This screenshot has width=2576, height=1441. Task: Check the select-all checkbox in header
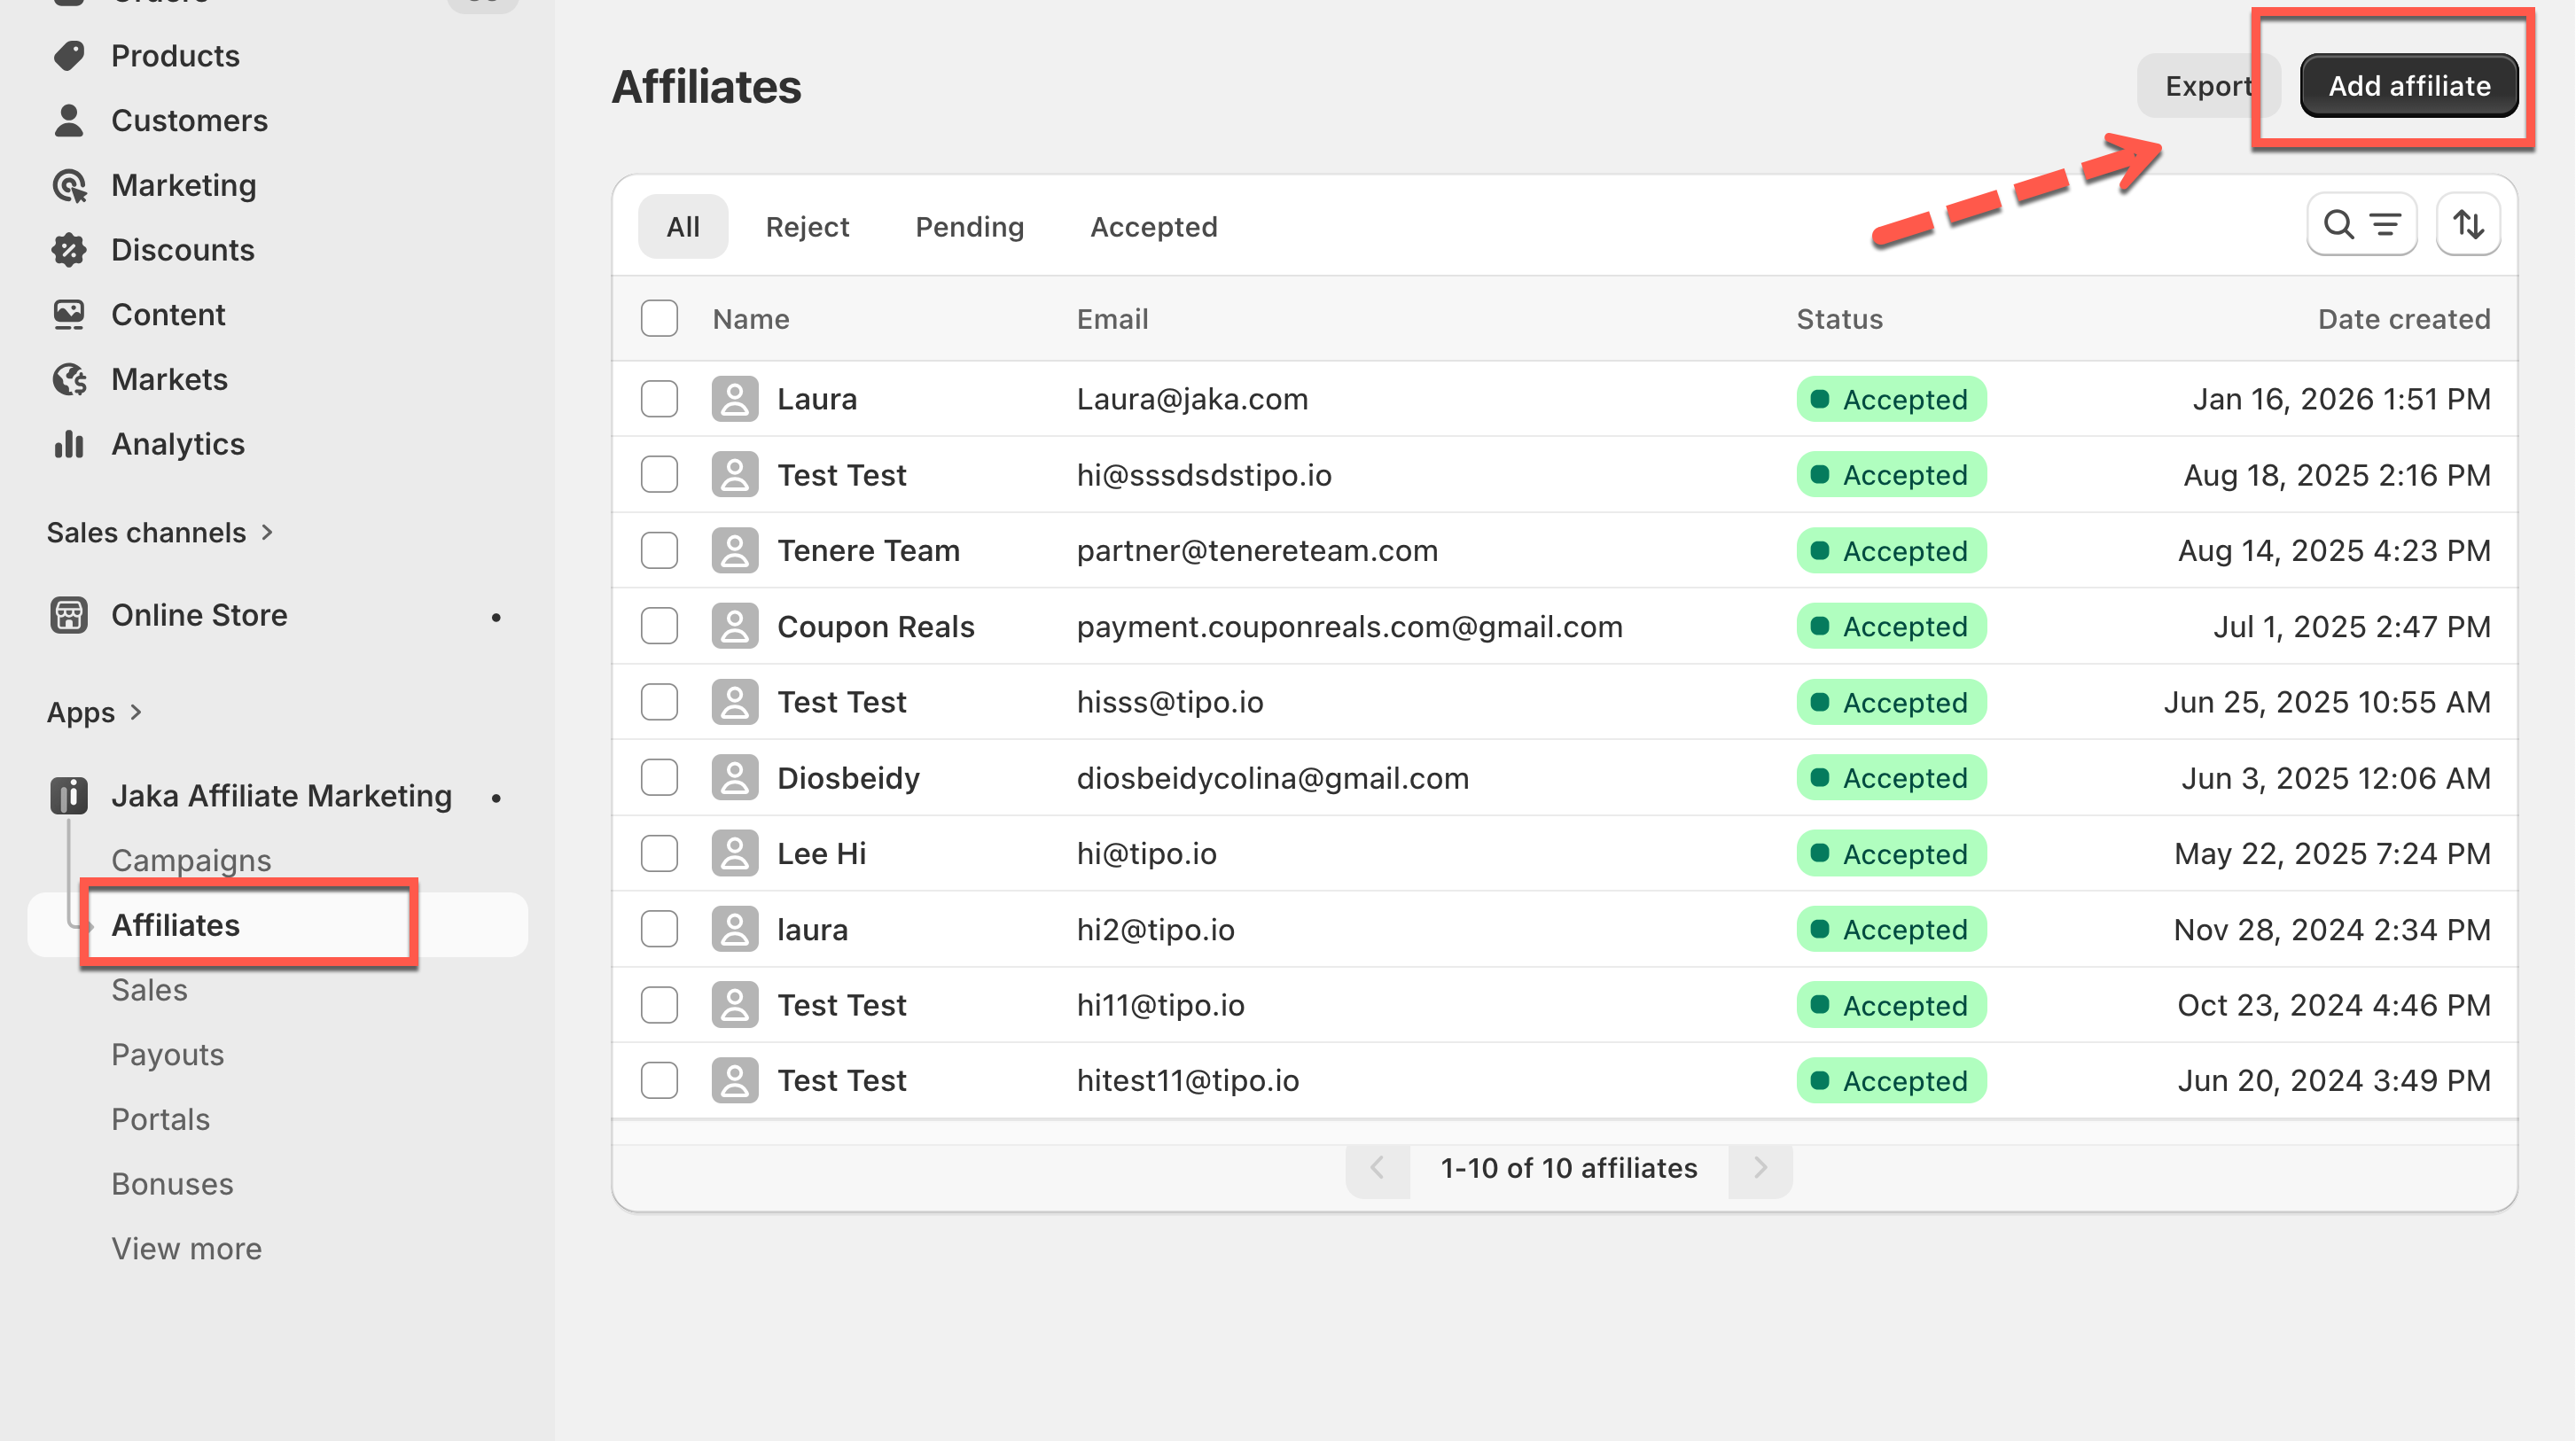659,319
